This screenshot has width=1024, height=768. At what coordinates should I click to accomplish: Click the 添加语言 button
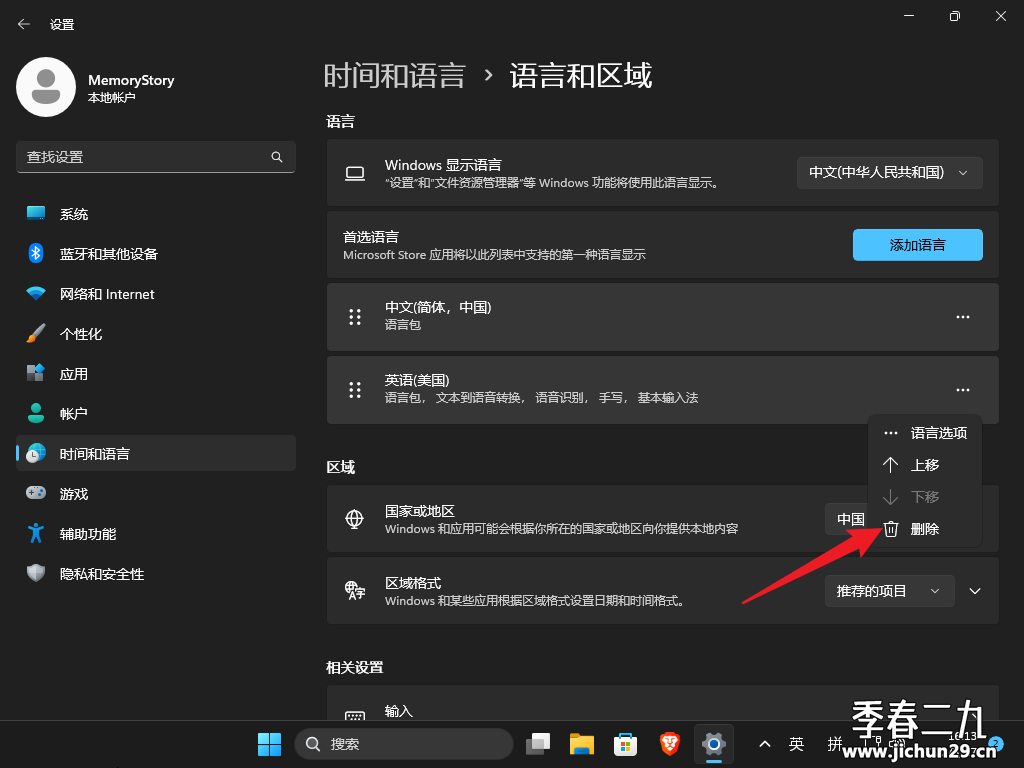[x=918, y=245]
